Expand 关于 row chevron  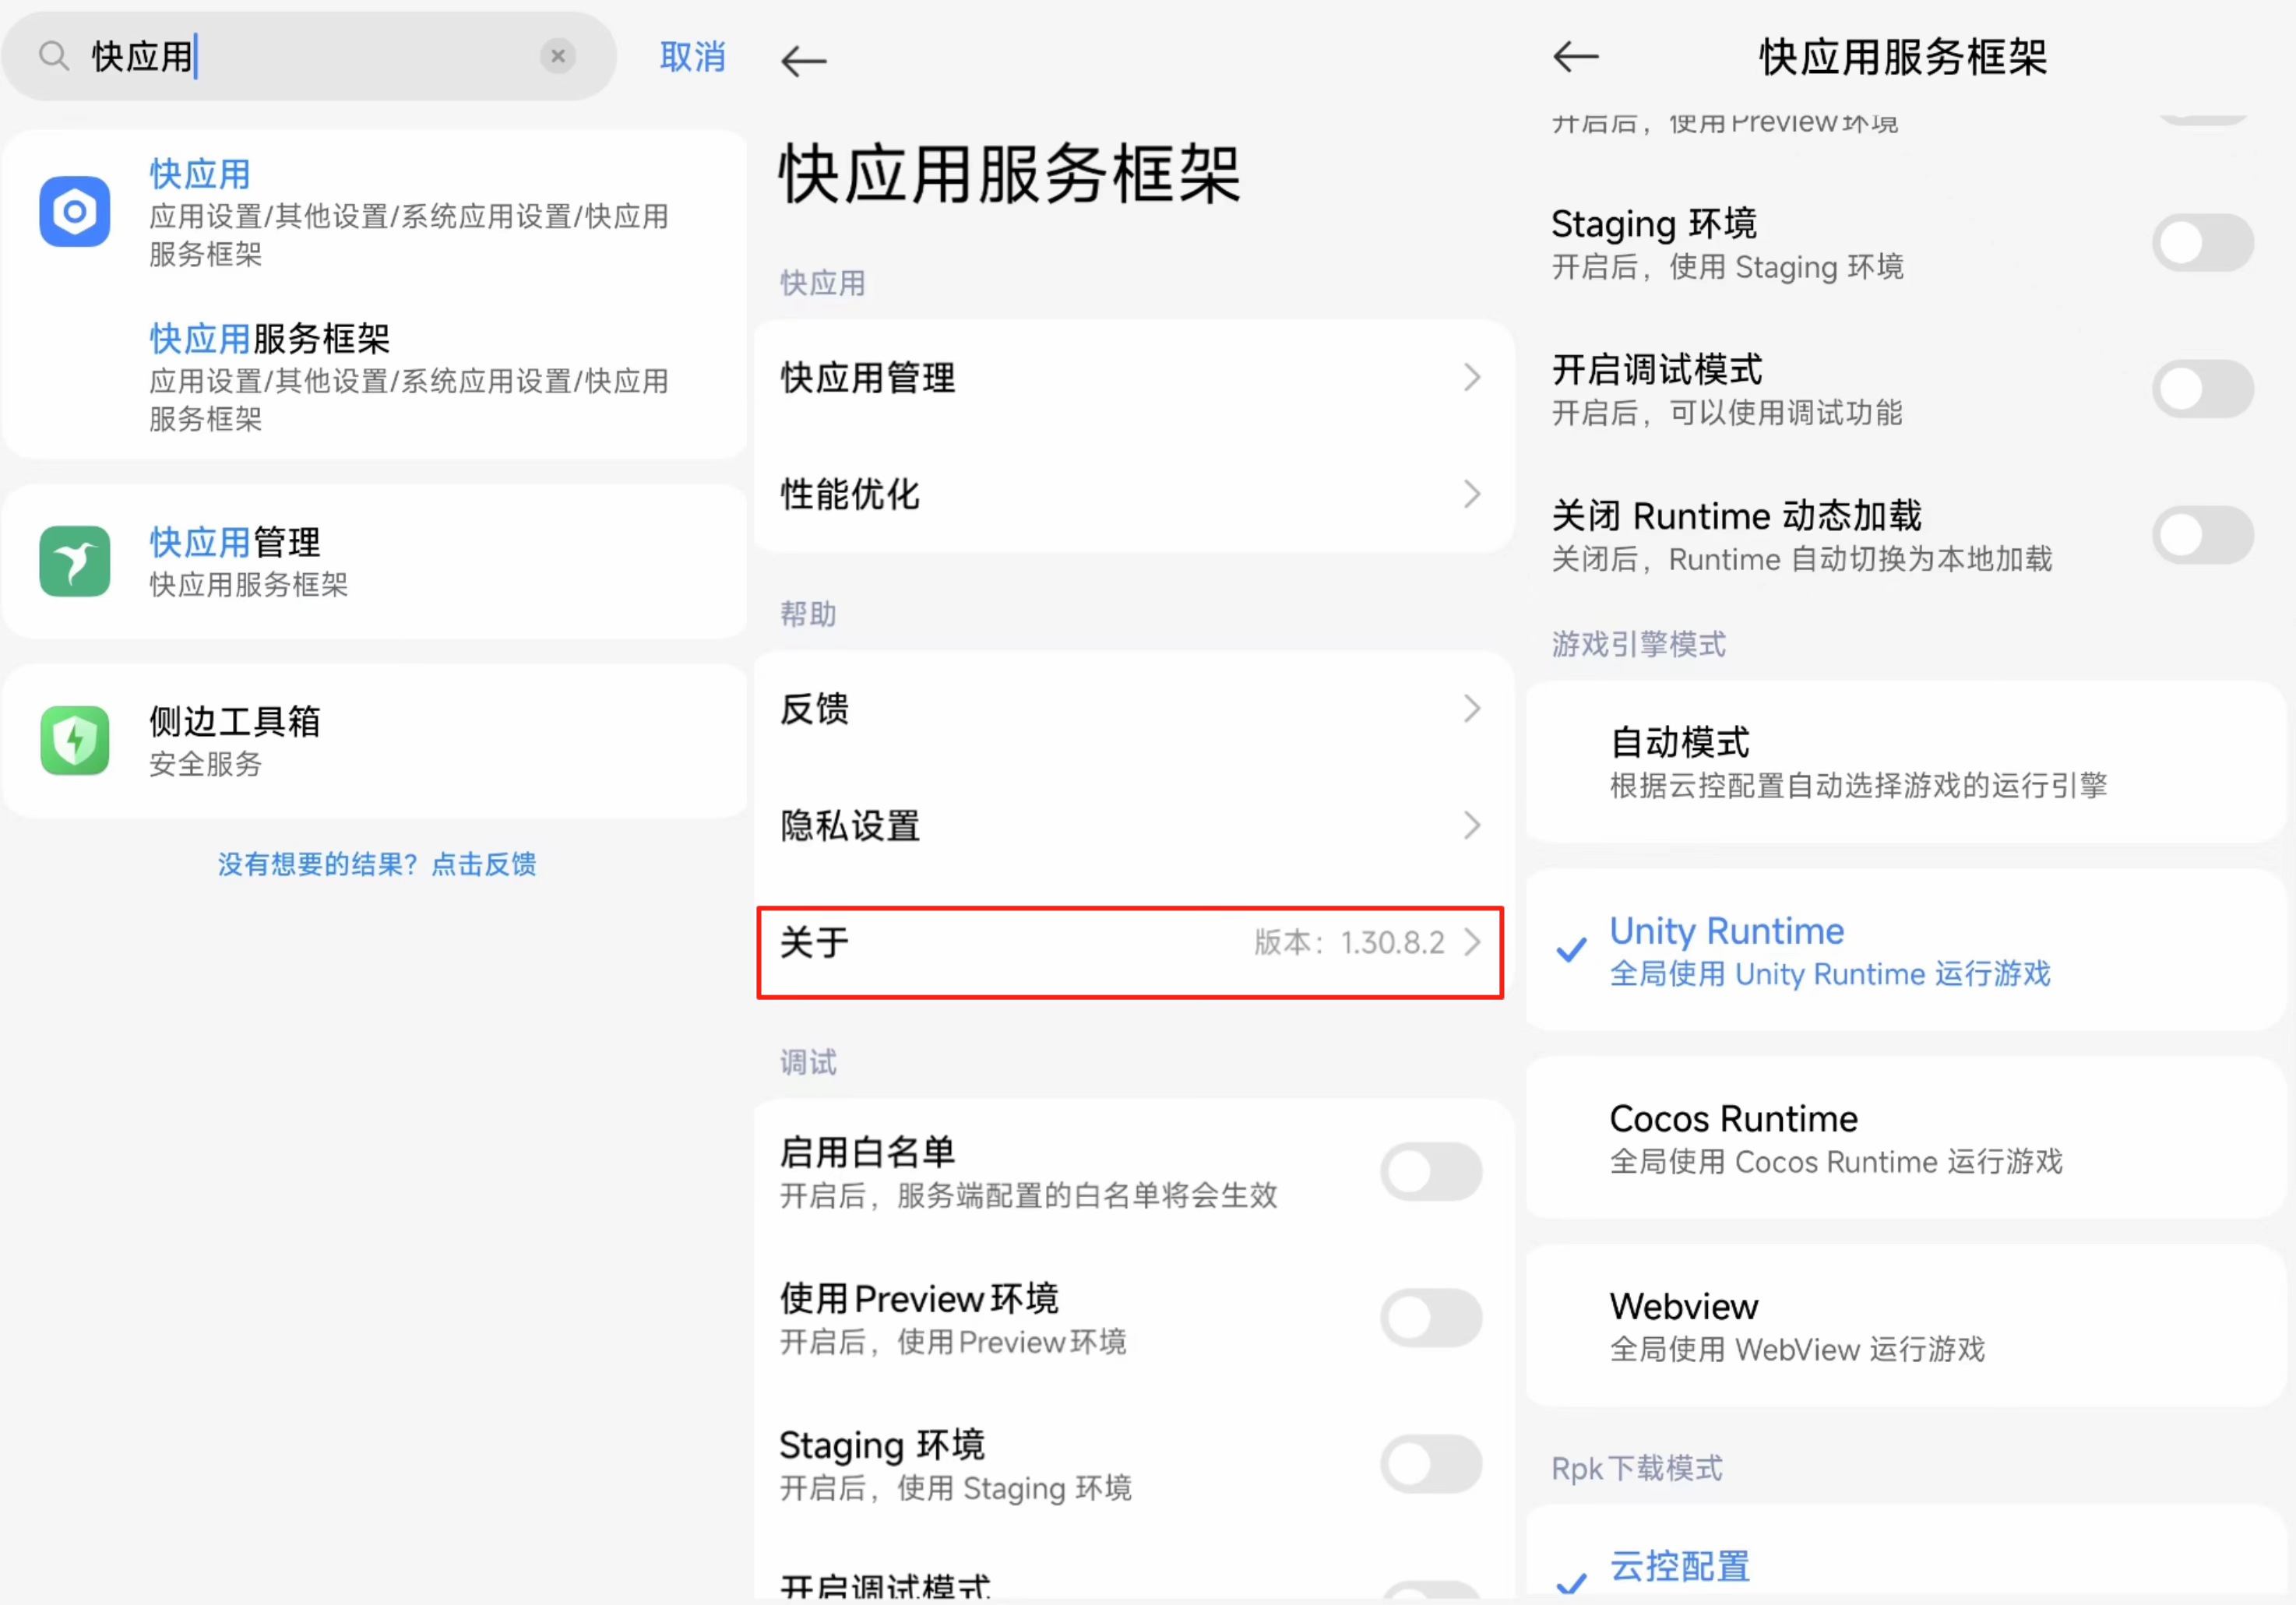tap(1471, 942)
